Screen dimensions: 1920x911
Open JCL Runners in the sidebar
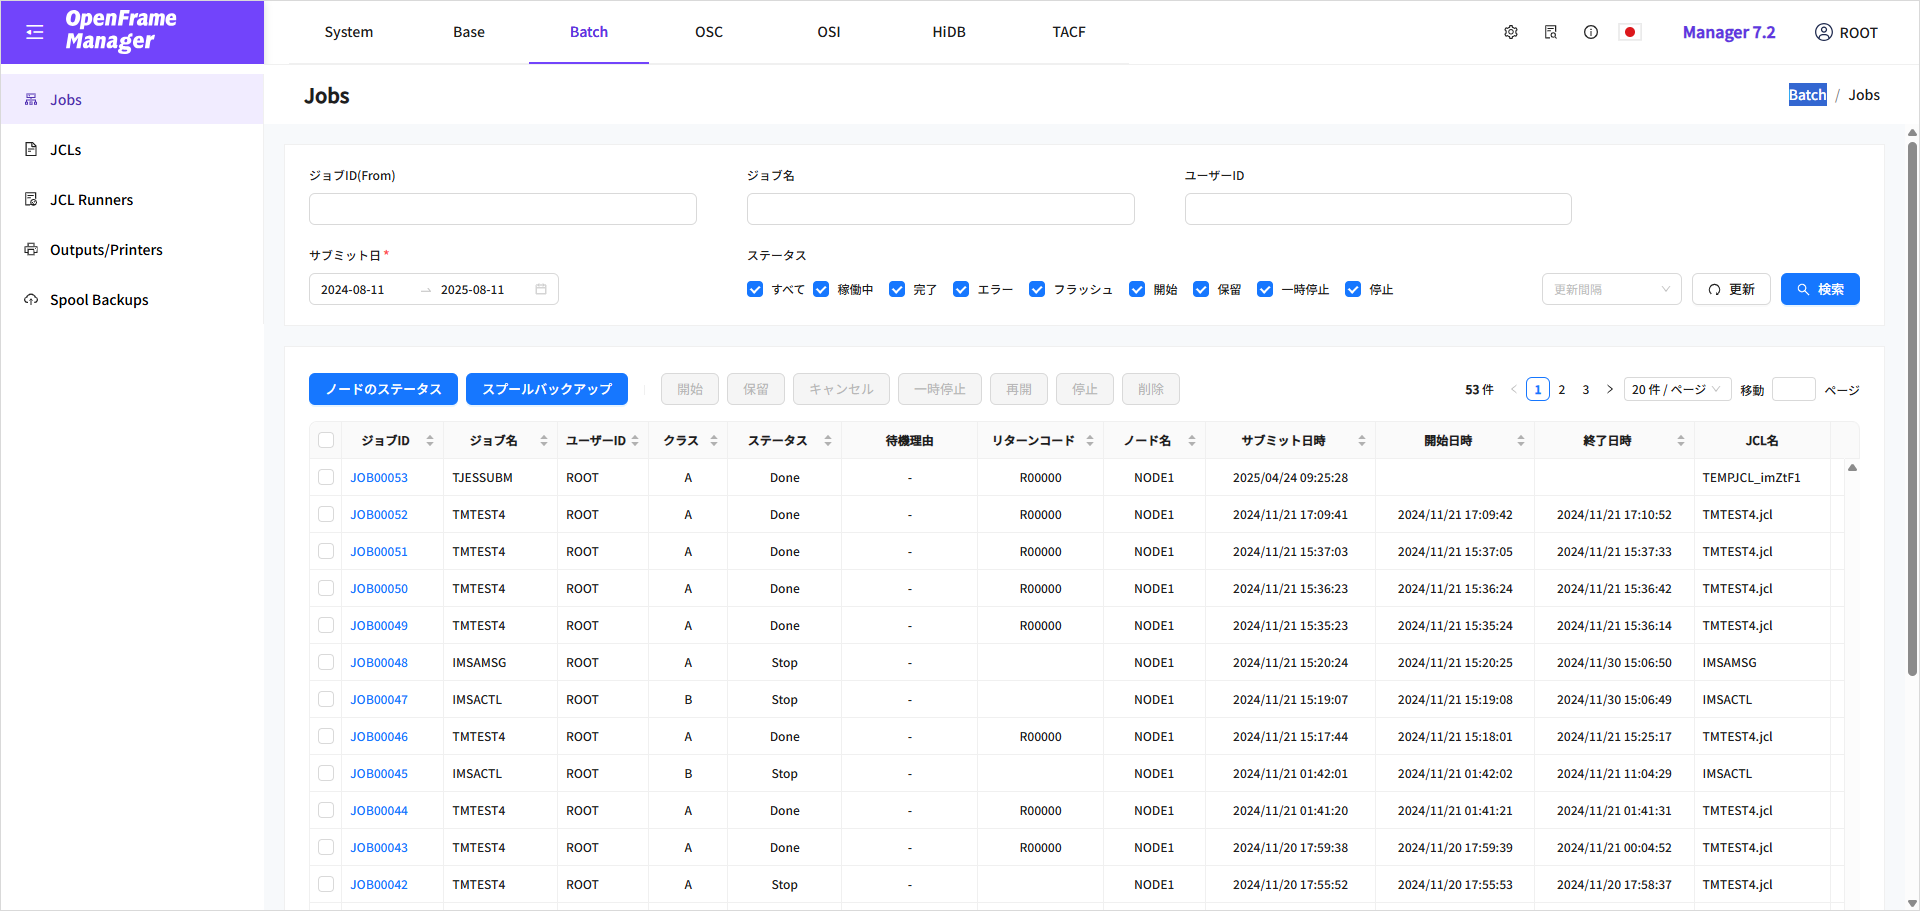coord(91,200)
